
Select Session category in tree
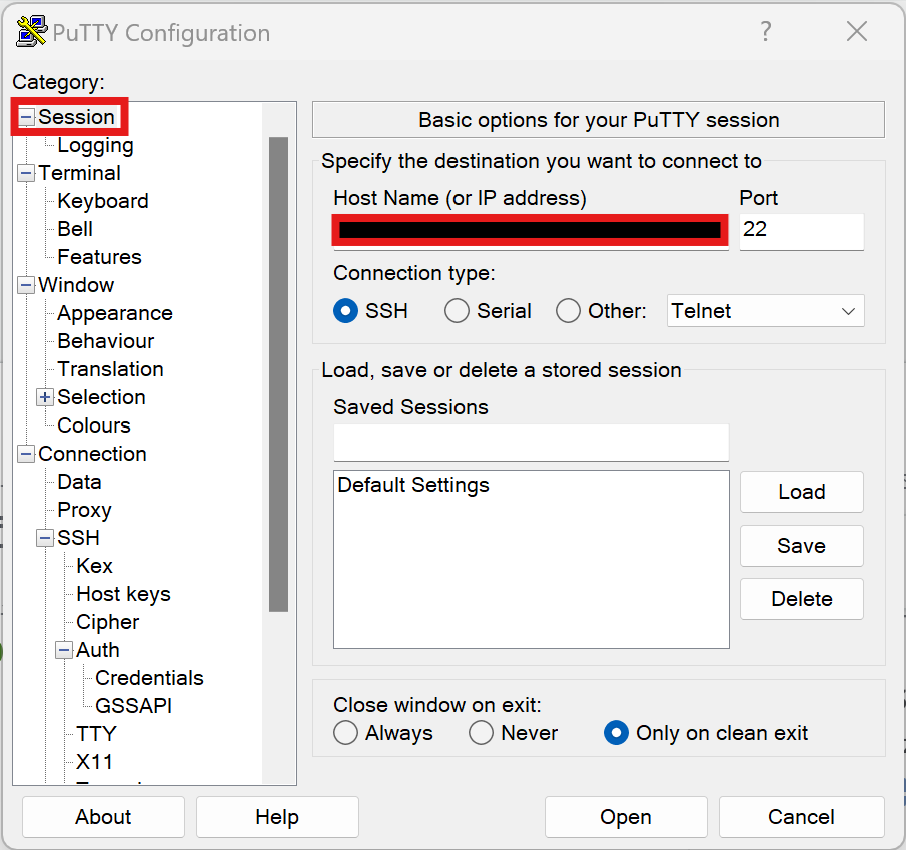click(76, 117)
